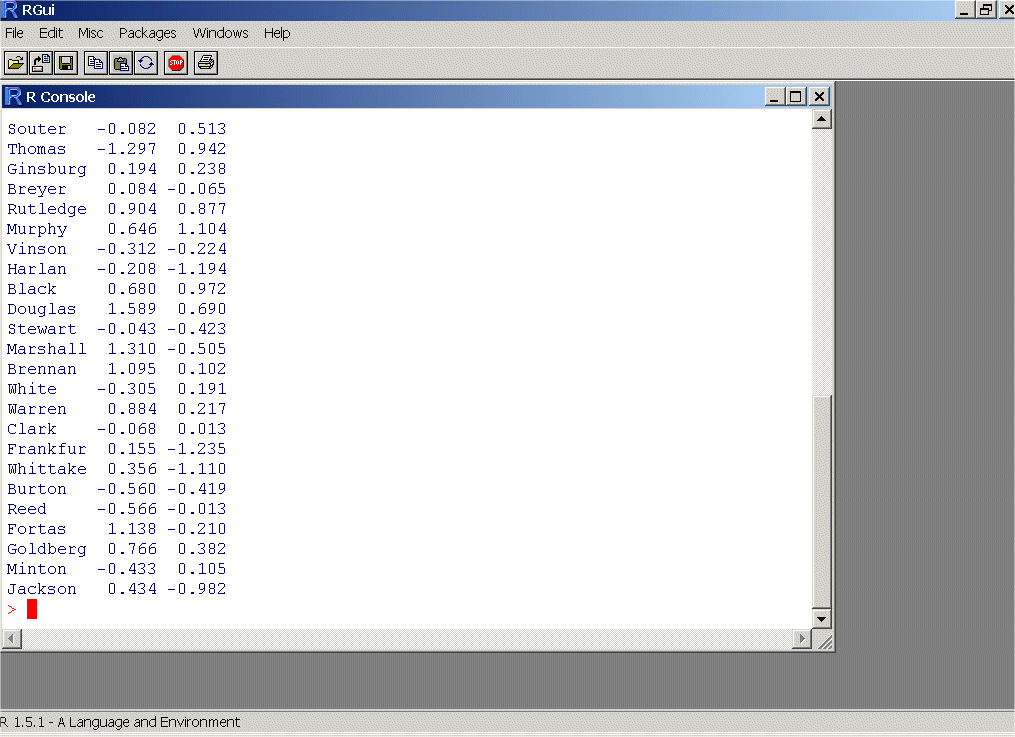
Task: Click the horizontal scrollbar left arrow
Action: [x=10, y=639]
